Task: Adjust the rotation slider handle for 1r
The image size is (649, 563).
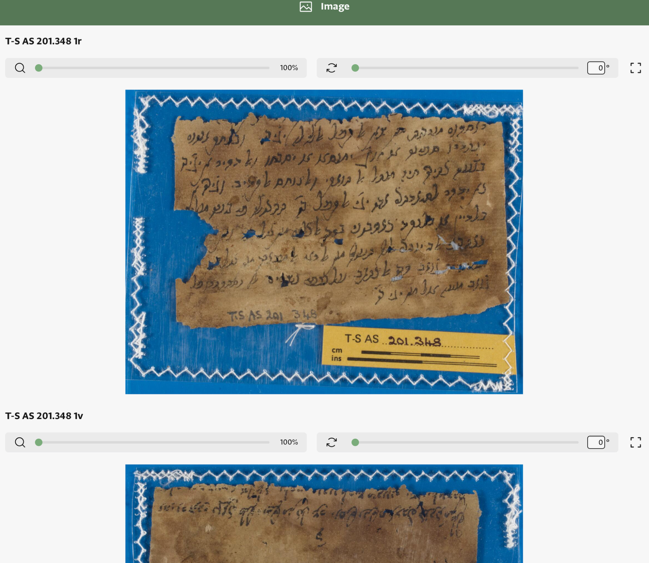Action: pyautogui.click(x=355, y=68)
